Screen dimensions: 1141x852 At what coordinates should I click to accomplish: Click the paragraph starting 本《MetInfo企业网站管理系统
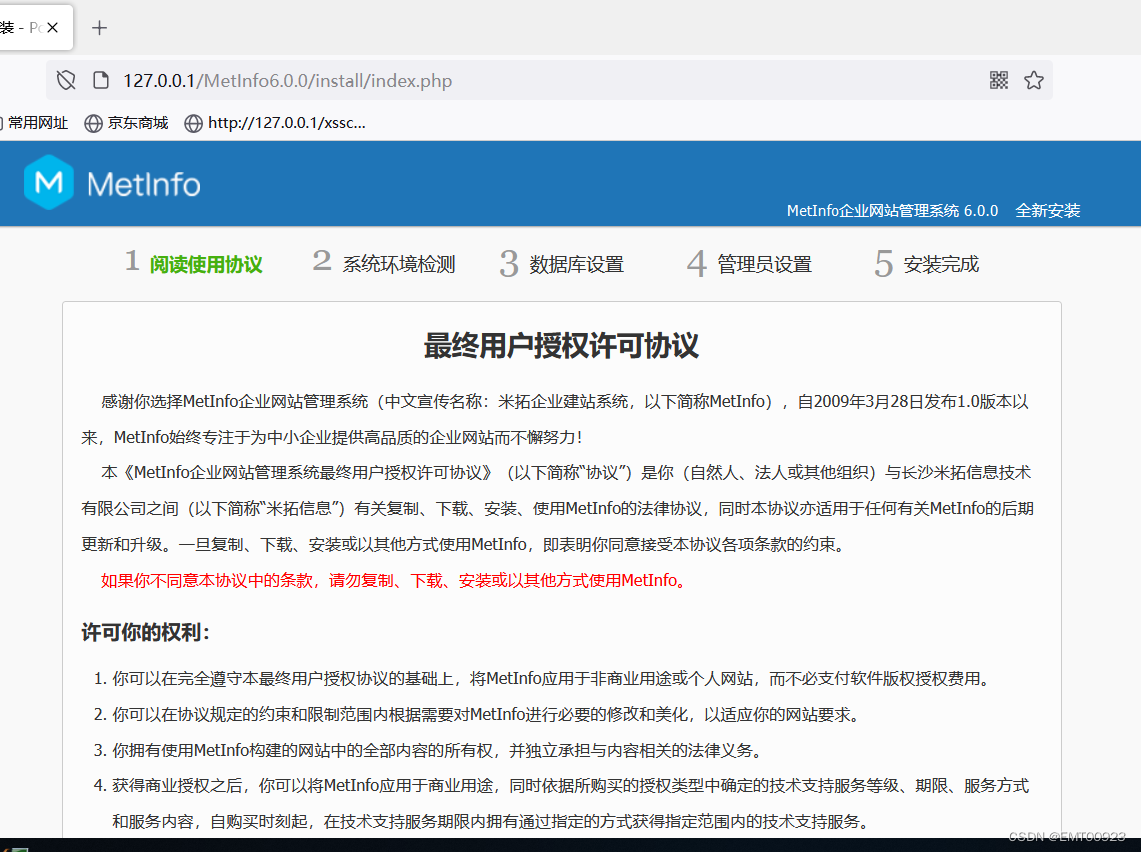point(557,509)
